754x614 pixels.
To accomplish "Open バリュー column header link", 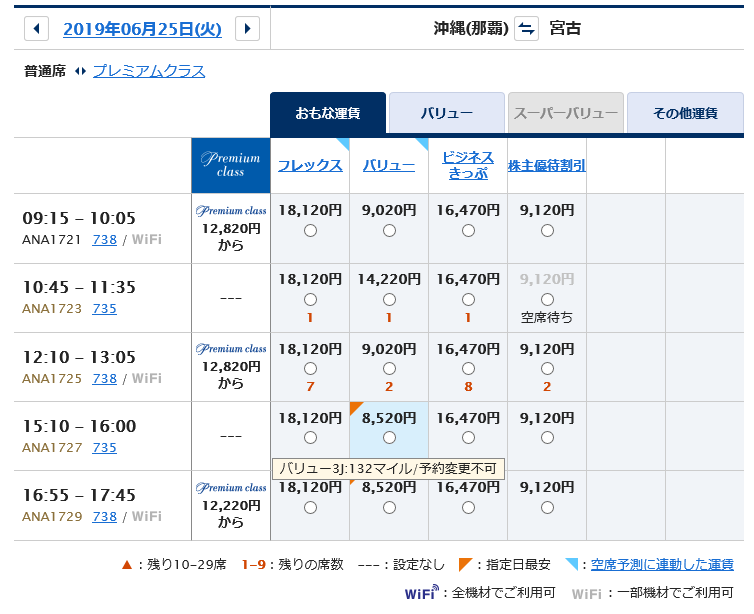I will [389, 165].
